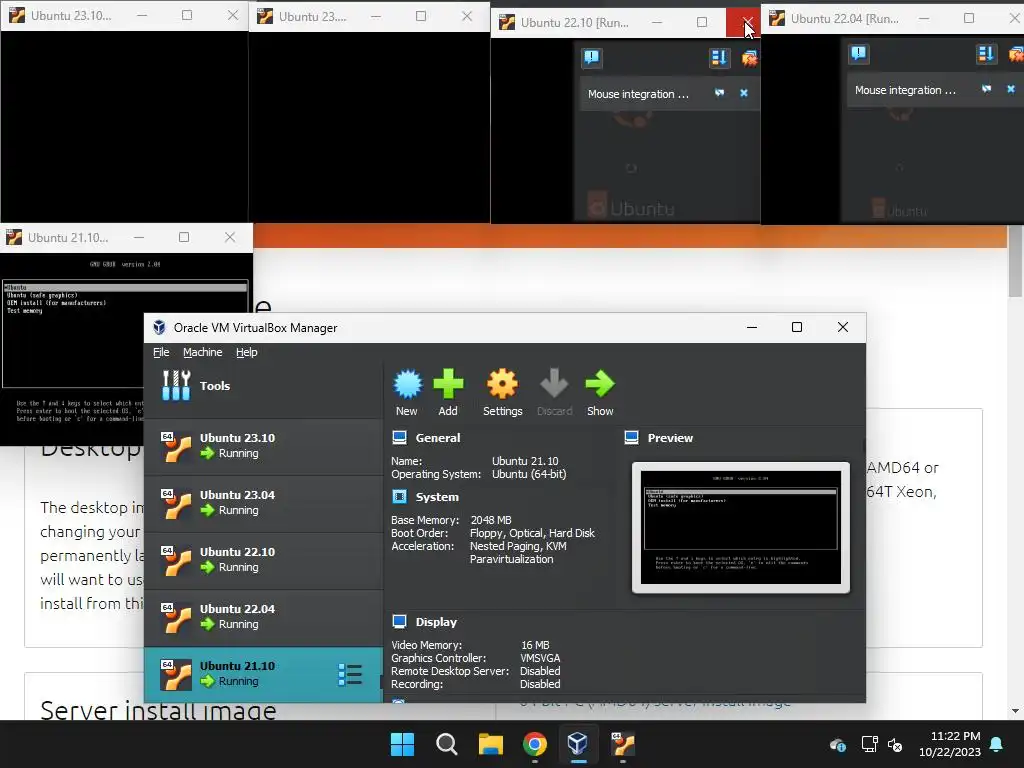Click the Mouse integration help icon in Ubuntu 22.10 window
This screenshot has height=768, width=1024.
[719, 93]
